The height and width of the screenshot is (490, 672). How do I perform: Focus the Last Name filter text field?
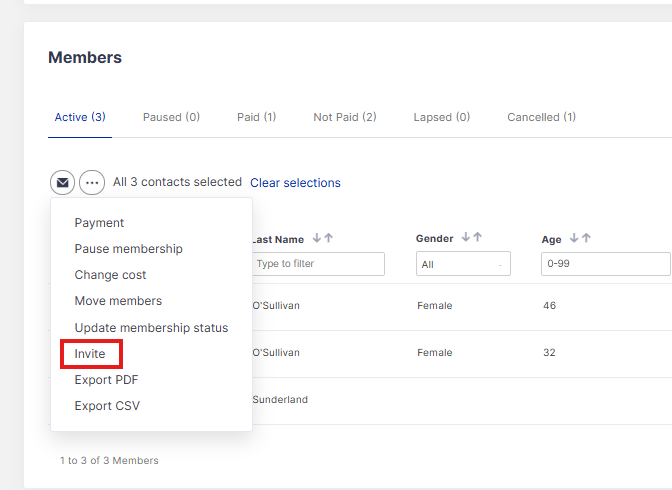click(x=318, y=264)
